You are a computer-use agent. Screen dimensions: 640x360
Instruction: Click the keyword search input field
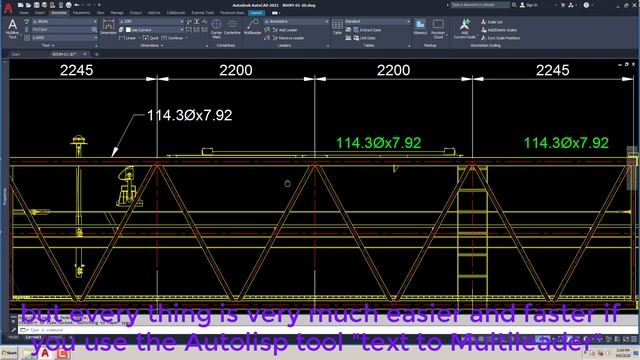[480, 5]
